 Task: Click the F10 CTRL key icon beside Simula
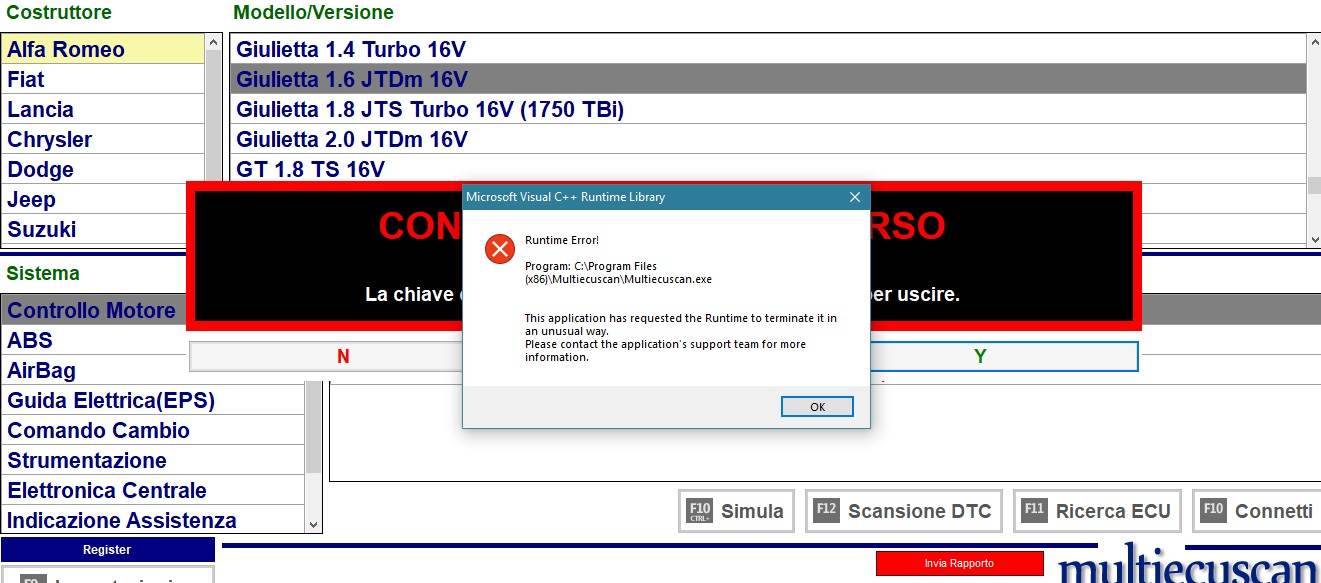pyautogui.click(x=700, y=511)
